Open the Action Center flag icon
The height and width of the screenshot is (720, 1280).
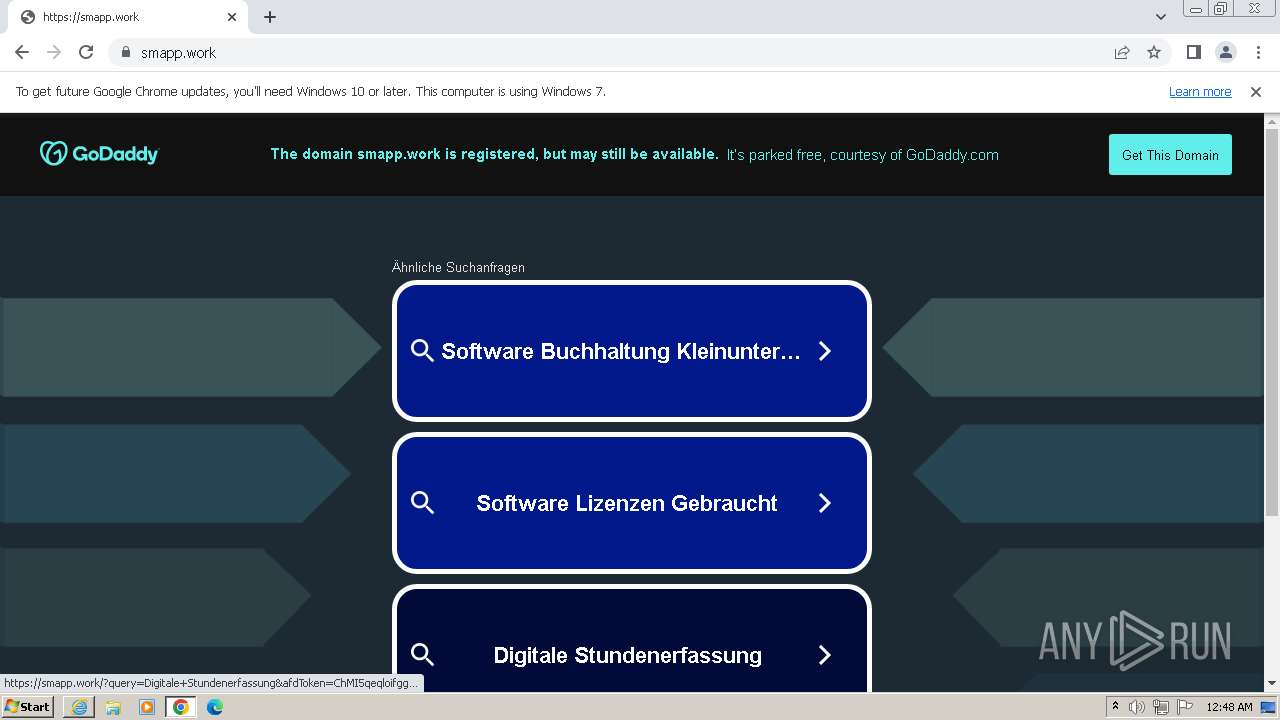click(1183, 707)
